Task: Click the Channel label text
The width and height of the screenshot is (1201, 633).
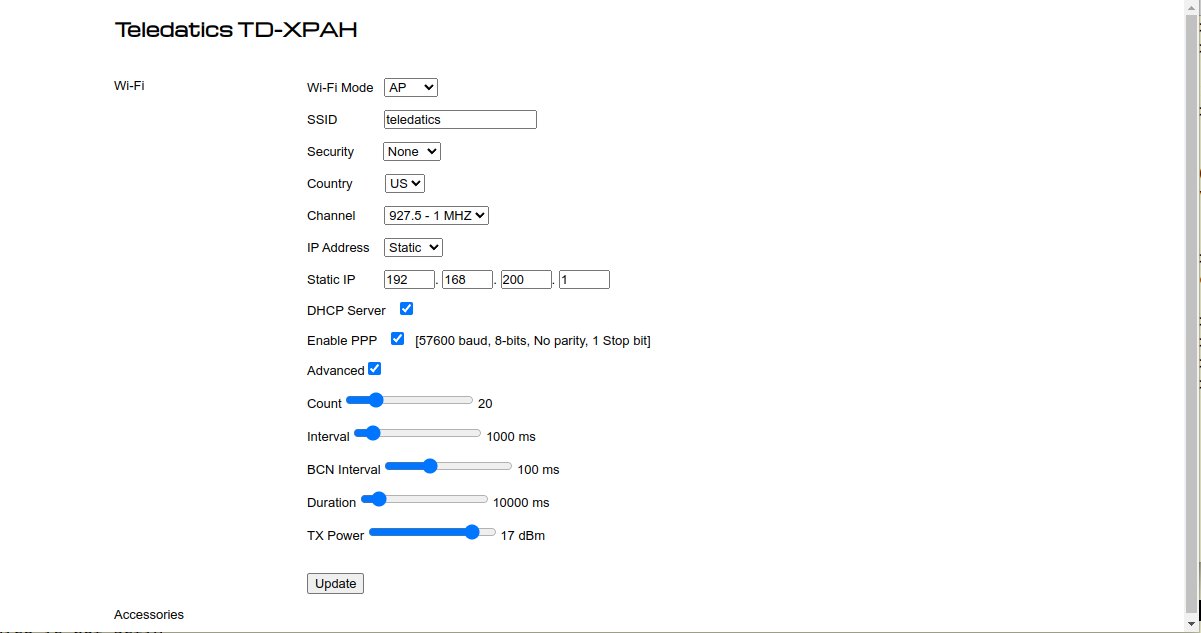Action: (x=331, y=216)
